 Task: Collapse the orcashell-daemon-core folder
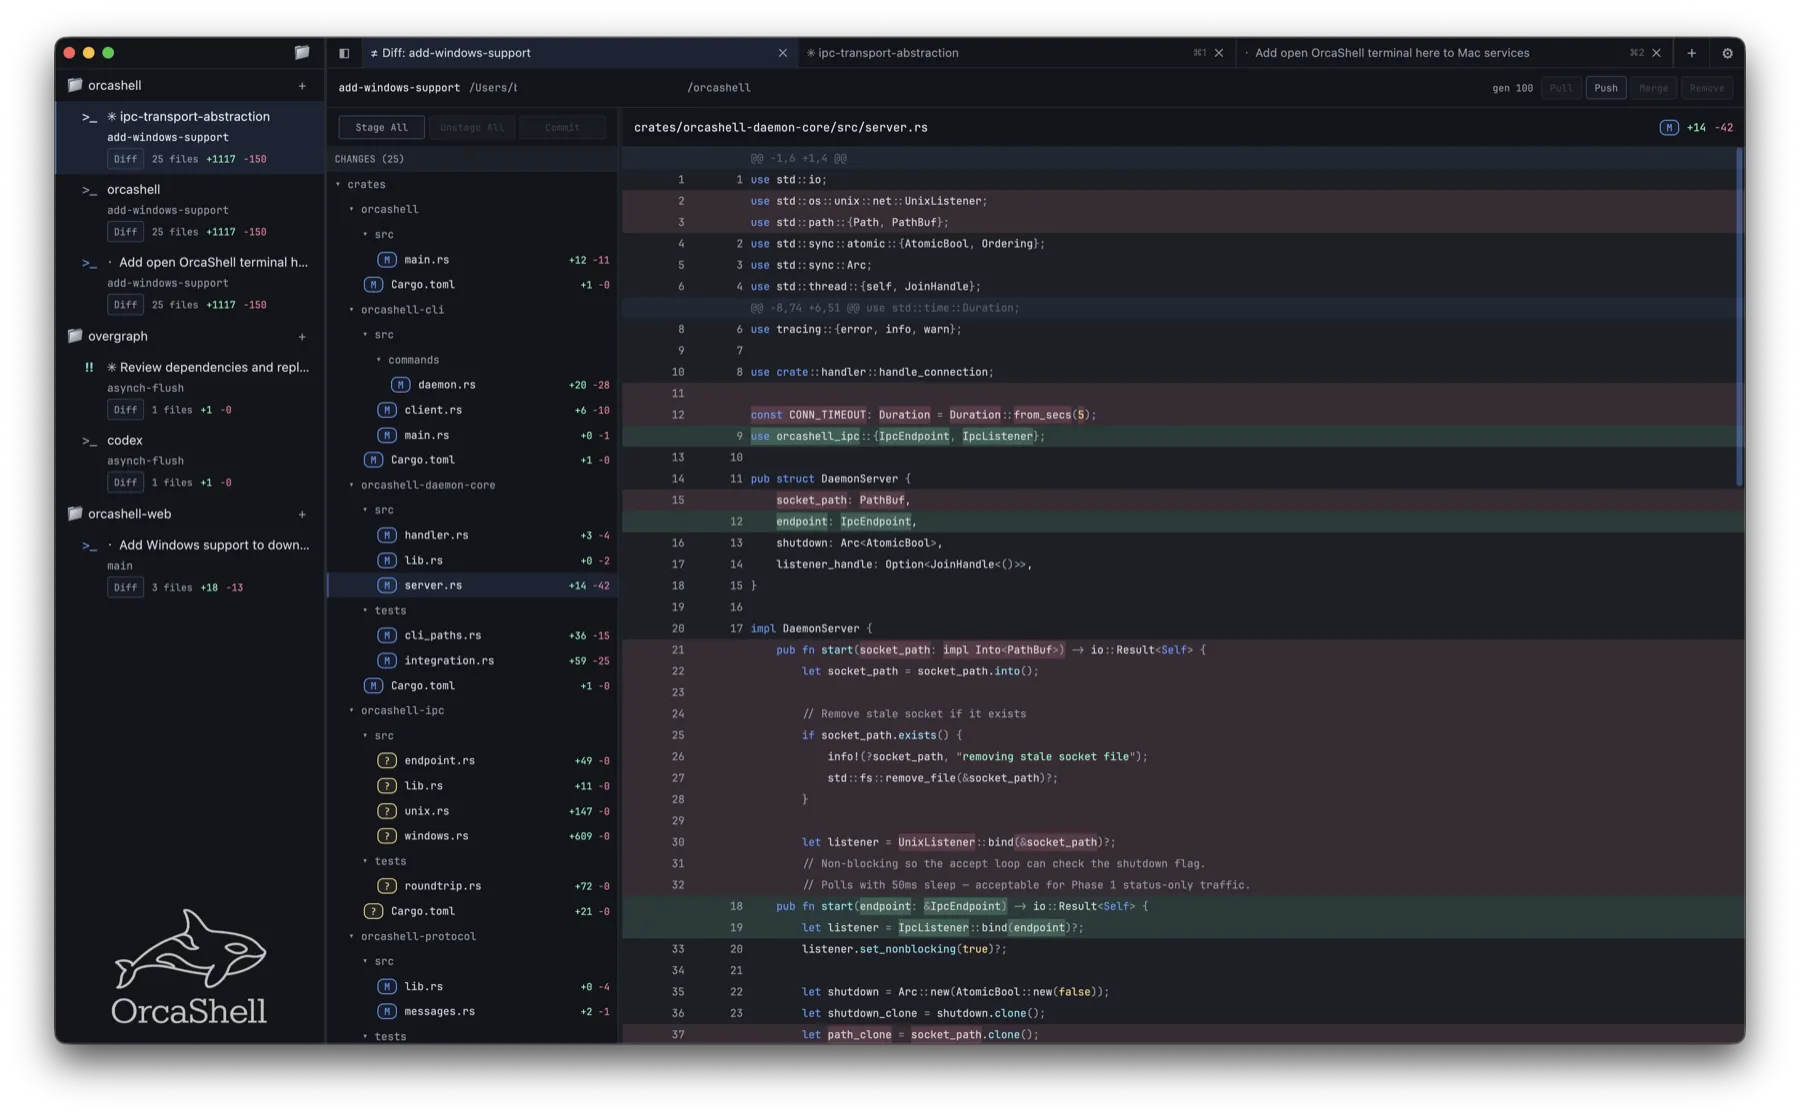[352, 485]
